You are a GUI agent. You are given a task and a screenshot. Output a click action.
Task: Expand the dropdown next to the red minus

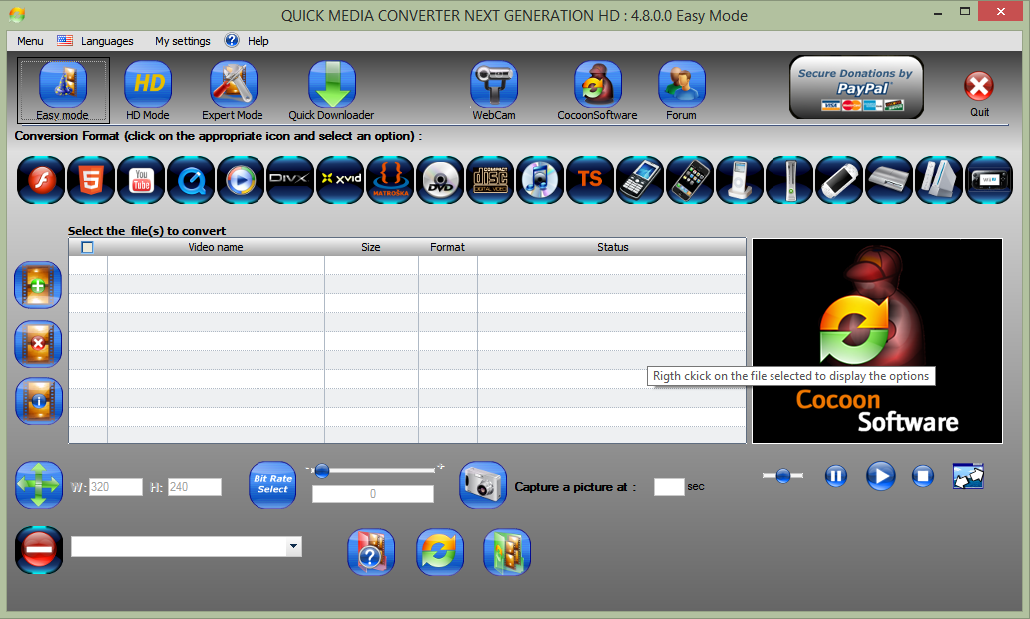pyautogui.click(x=294, y=546)
